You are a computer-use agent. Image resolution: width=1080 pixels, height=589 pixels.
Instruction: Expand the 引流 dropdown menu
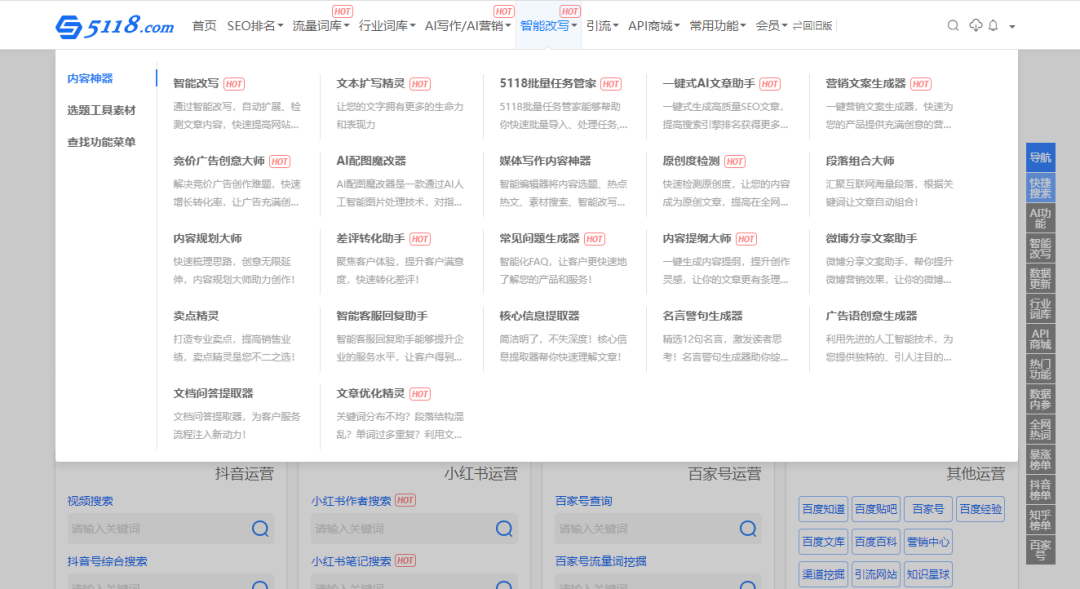pyautogui.click(x=602, y=25)
